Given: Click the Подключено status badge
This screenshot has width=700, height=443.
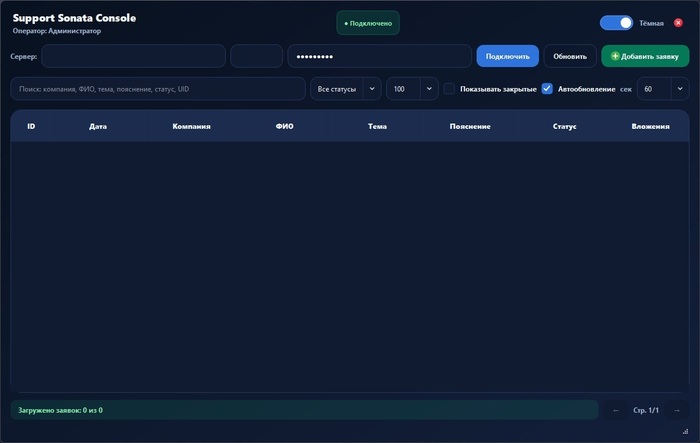Looking at the screenshot, I should coord(368,23).
